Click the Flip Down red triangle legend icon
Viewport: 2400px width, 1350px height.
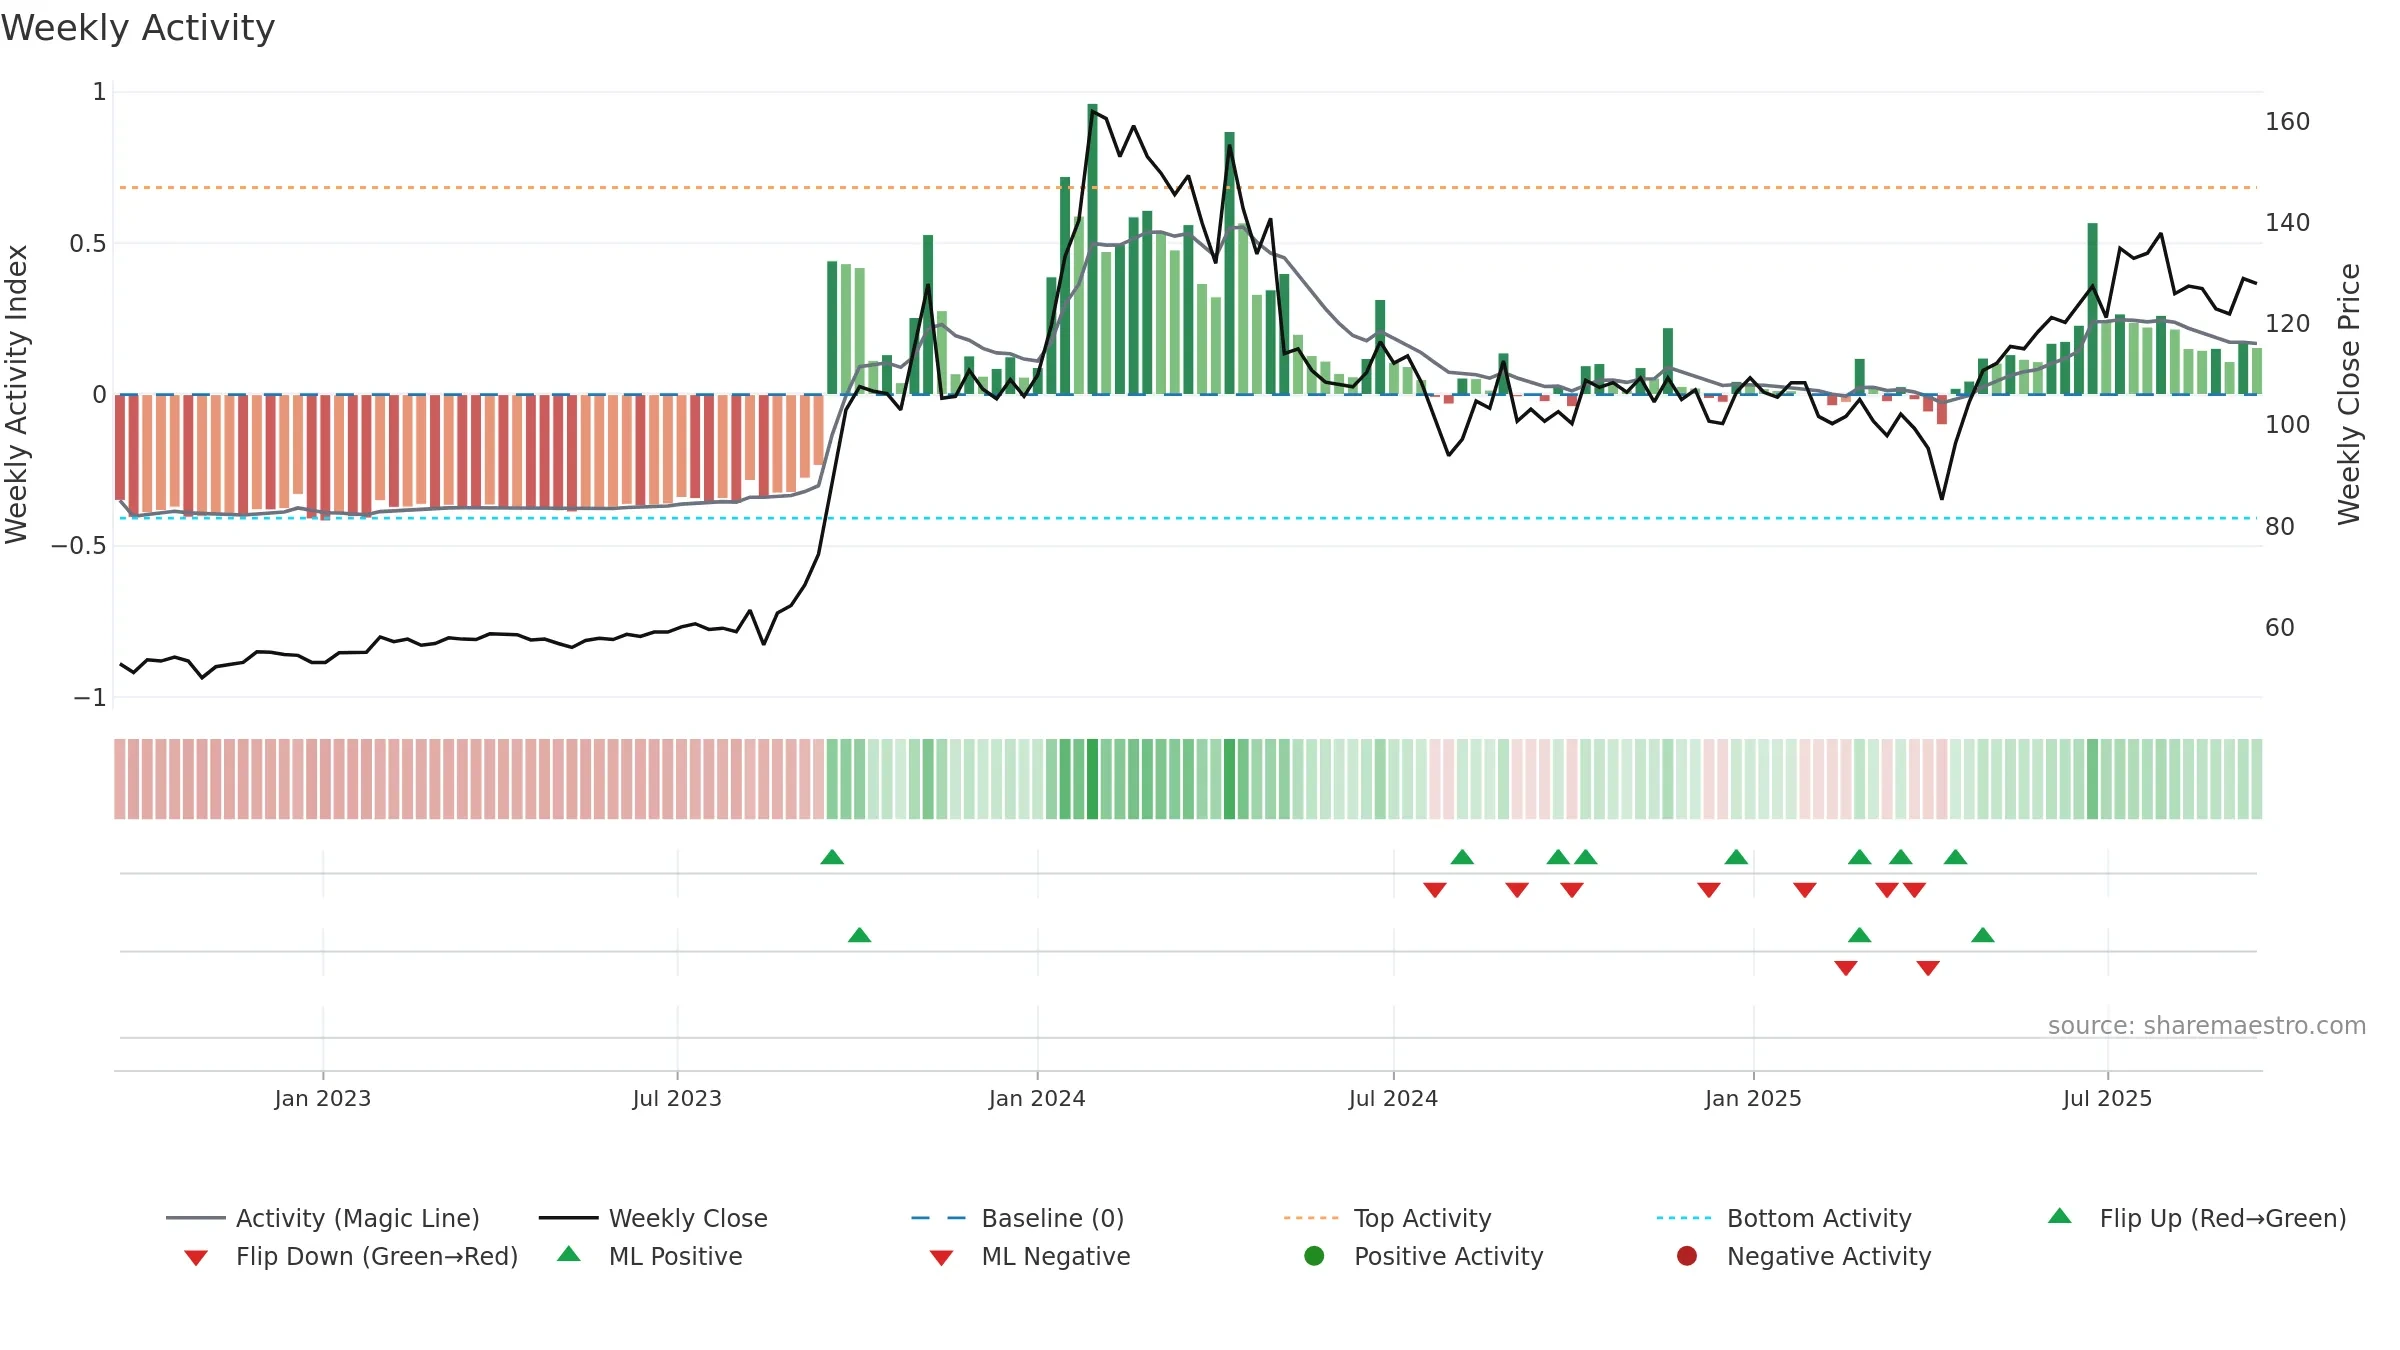click(196, 1257)
